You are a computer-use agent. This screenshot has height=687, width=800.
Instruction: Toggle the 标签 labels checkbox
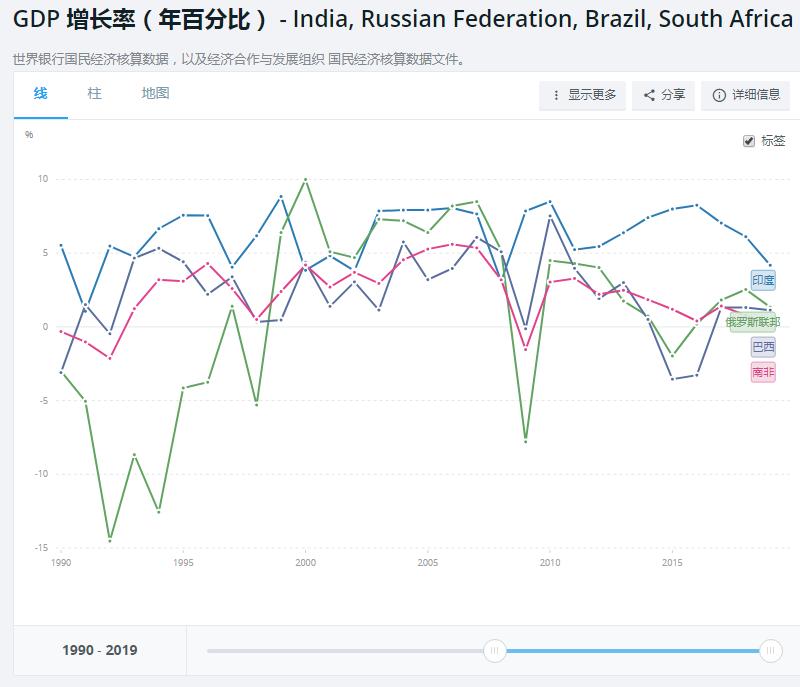point(749,141)
